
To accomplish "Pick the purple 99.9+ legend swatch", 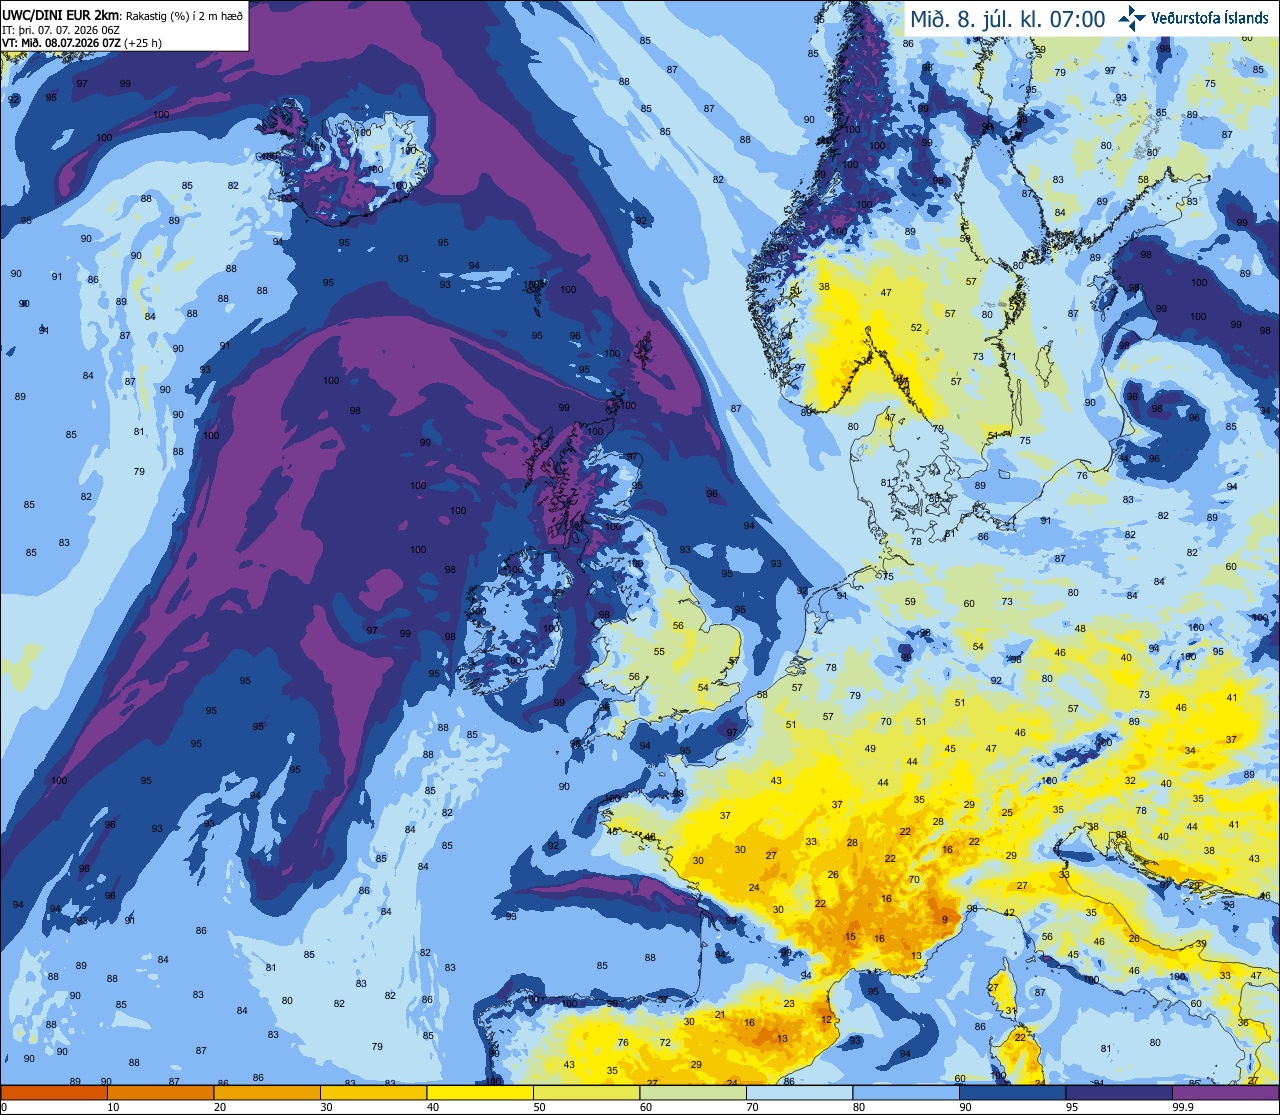I will 1226,1092.
